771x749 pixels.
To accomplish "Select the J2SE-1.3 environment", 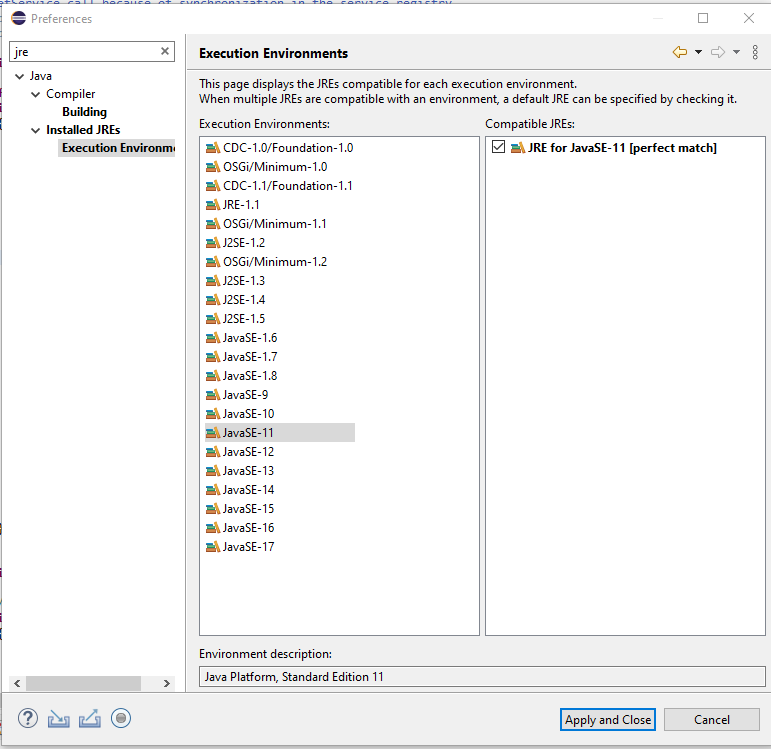I will (x=236, y=281).
